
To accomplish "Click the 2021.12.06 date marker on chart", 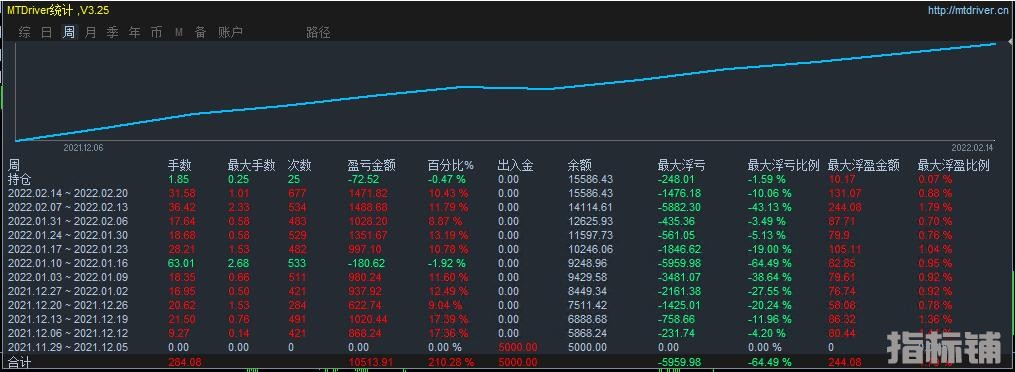I will pyautogui.click(x=83, y=148).
